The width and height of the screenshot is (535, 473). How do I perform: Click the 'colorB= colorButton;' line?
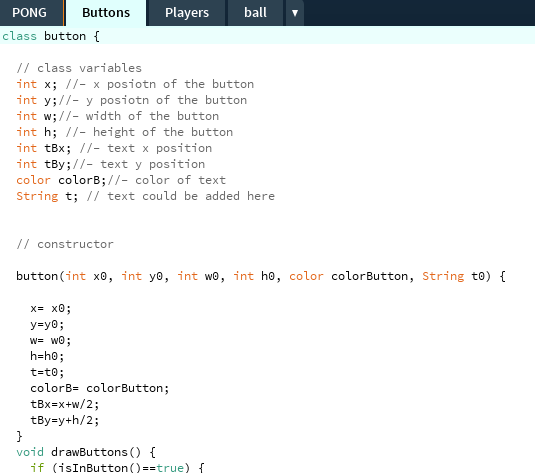coord(100,388)
